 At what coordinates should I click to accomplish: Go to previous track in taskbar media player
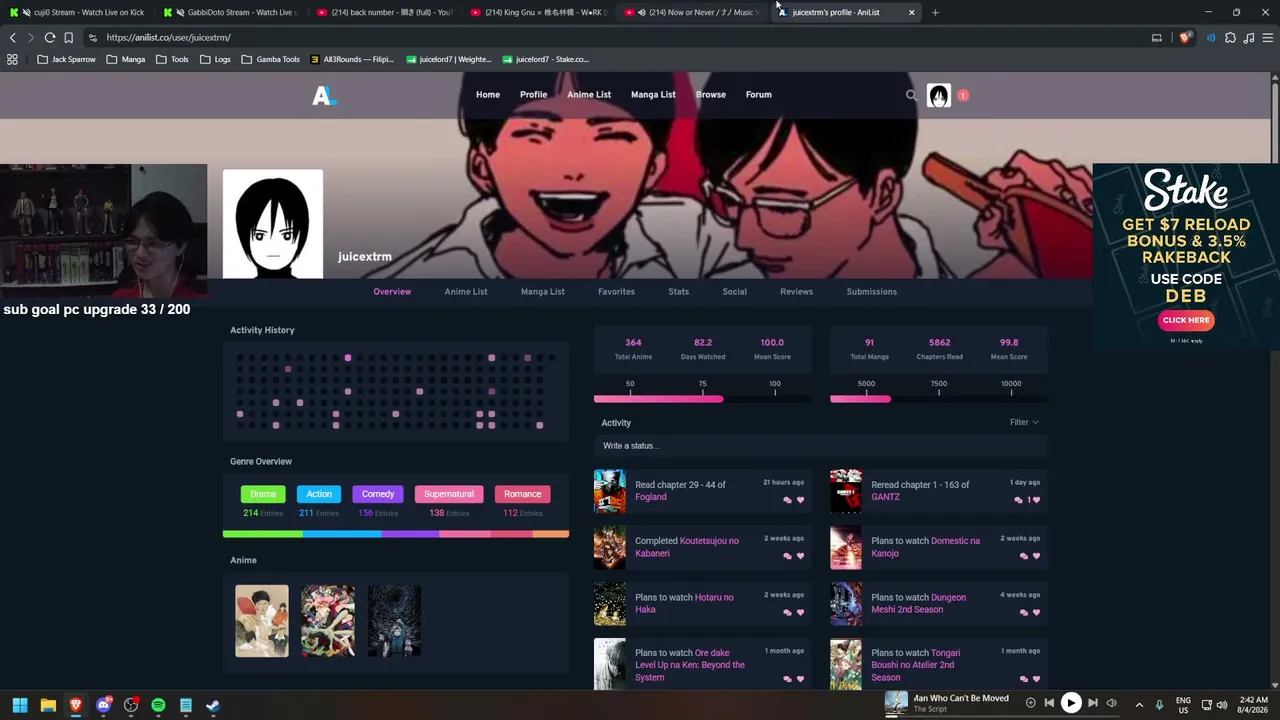(1049, 703)
